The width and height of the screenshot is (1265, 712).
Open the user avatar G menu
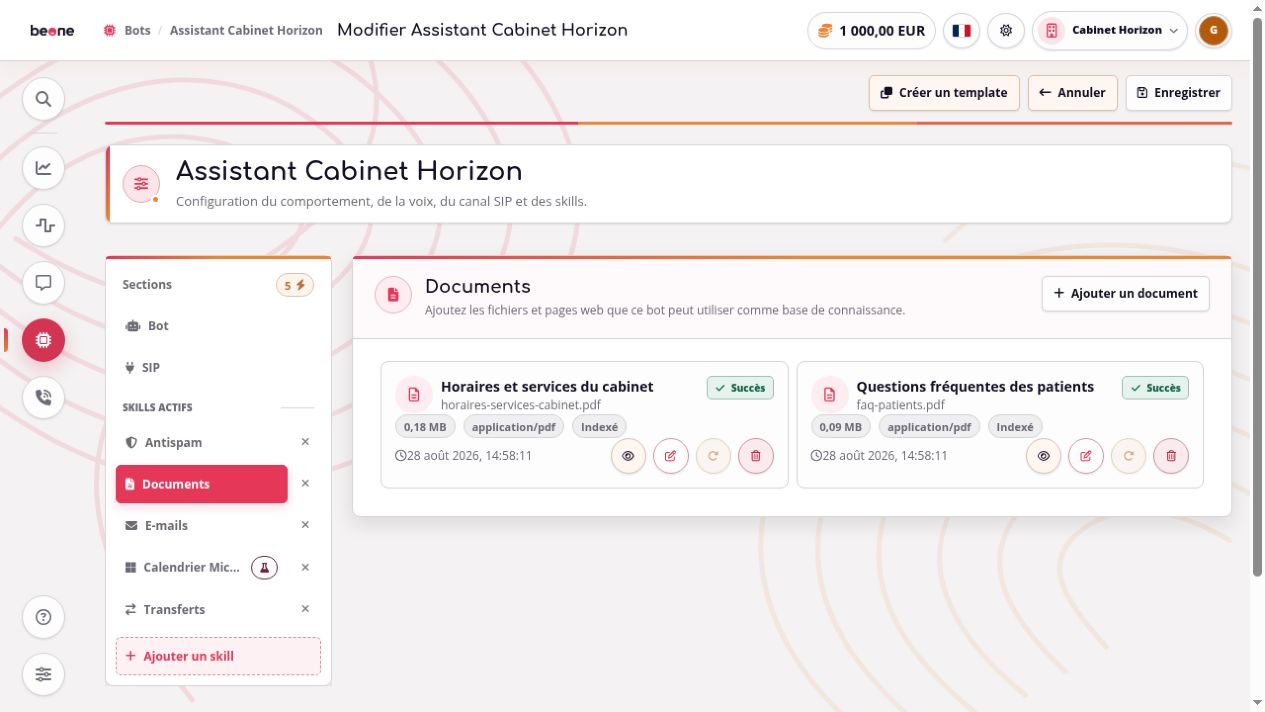(x=1213, y=30)
